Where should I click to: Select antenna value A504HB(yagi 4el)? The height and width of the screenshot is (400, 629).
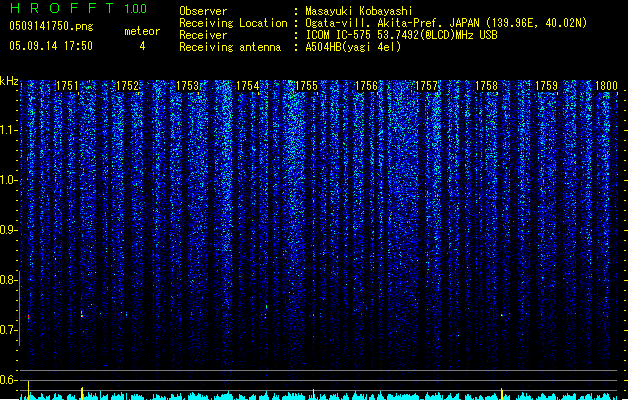(353, 47)
